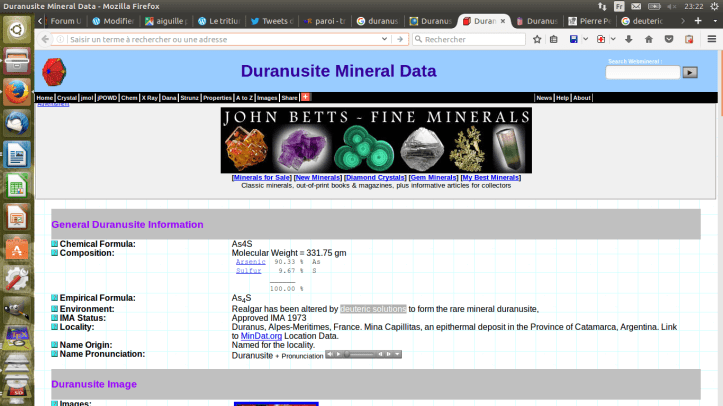Focus the URL address field

pos(224,40)
